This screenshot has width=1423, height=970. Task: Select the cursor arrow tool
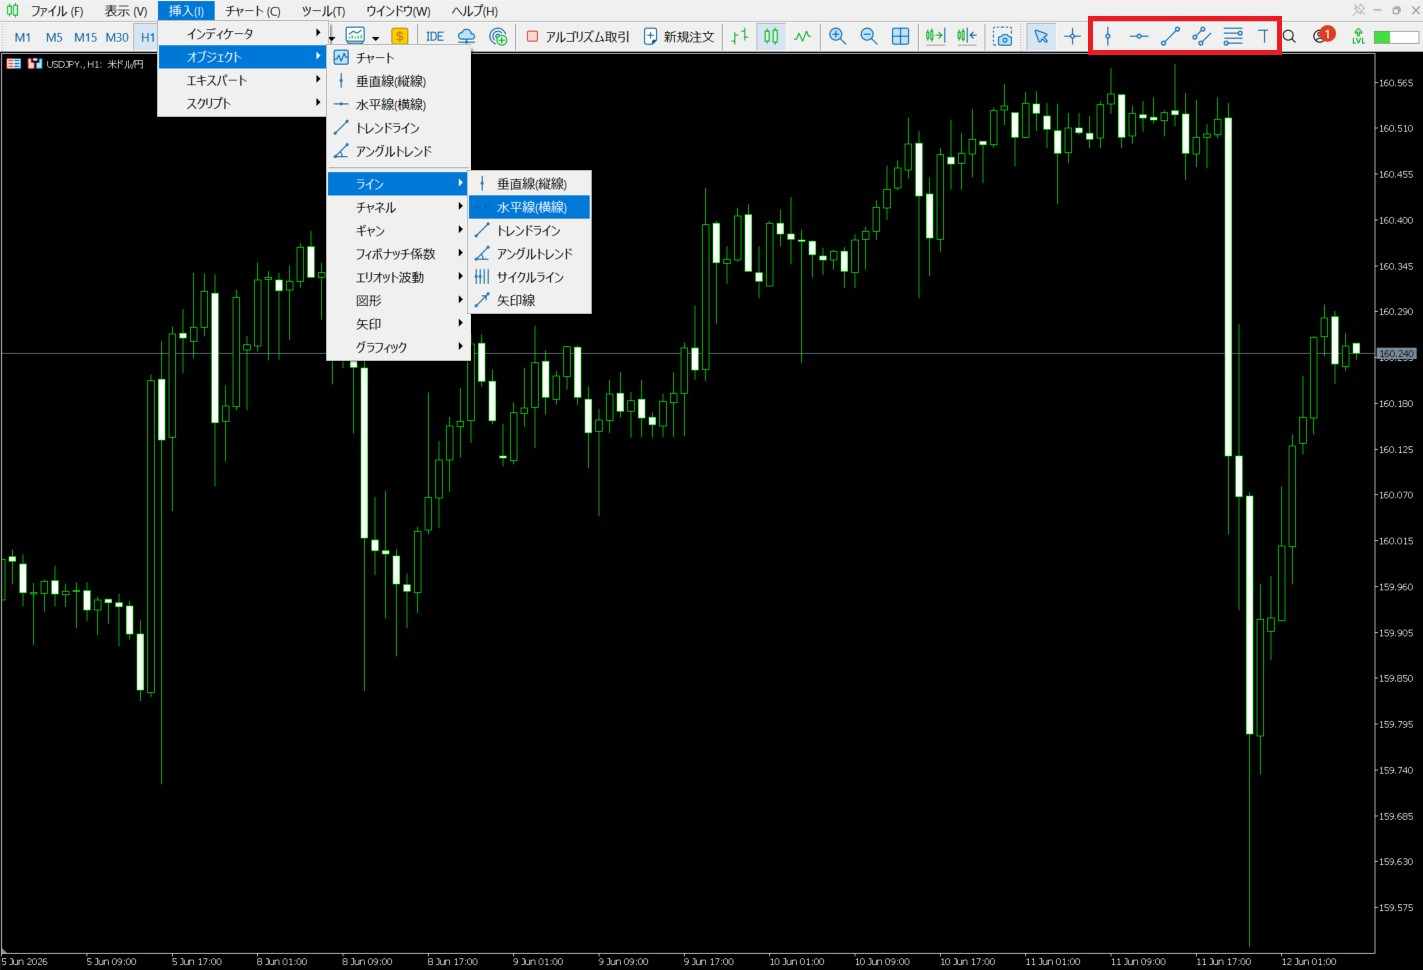click(1041, 37)
